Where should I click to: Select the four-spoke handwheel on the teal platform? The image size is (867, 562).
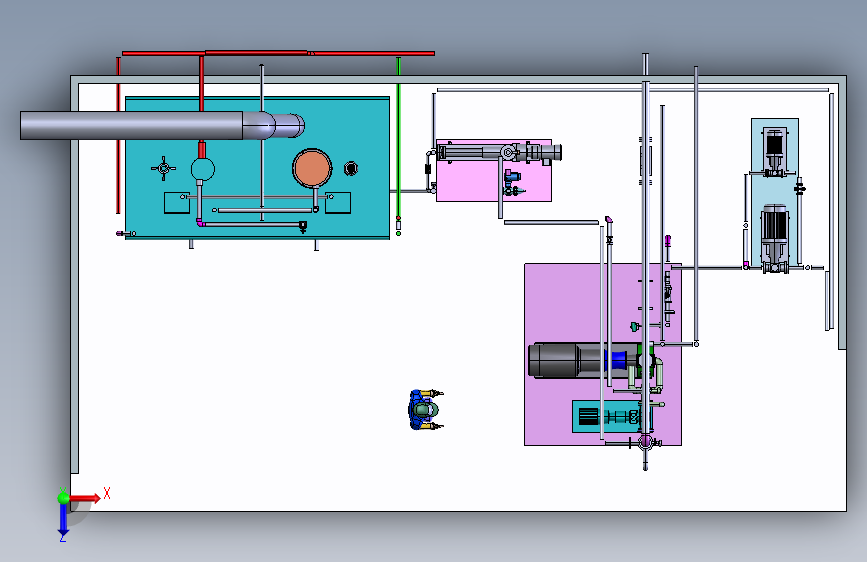[164, 168]
